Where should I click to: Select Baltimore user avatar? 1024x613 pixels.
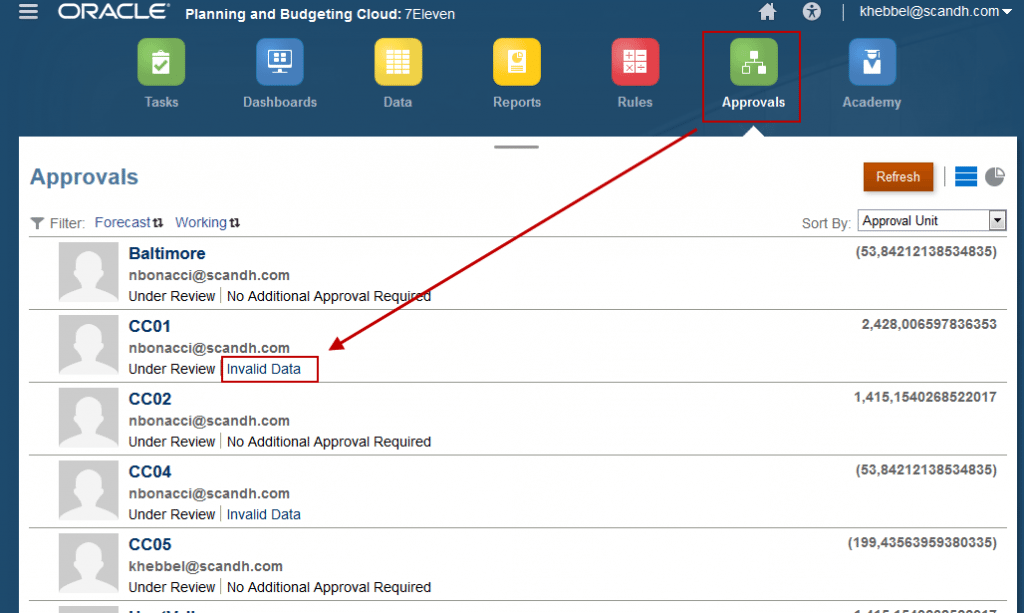coord(88,272)
